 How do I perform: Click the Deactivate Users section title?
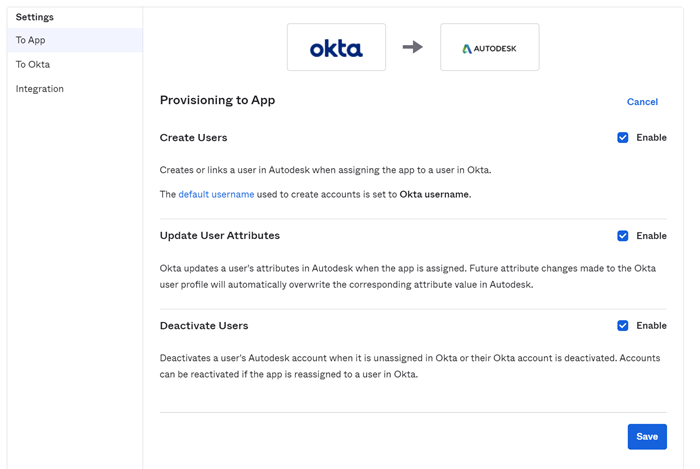(204, 326)
